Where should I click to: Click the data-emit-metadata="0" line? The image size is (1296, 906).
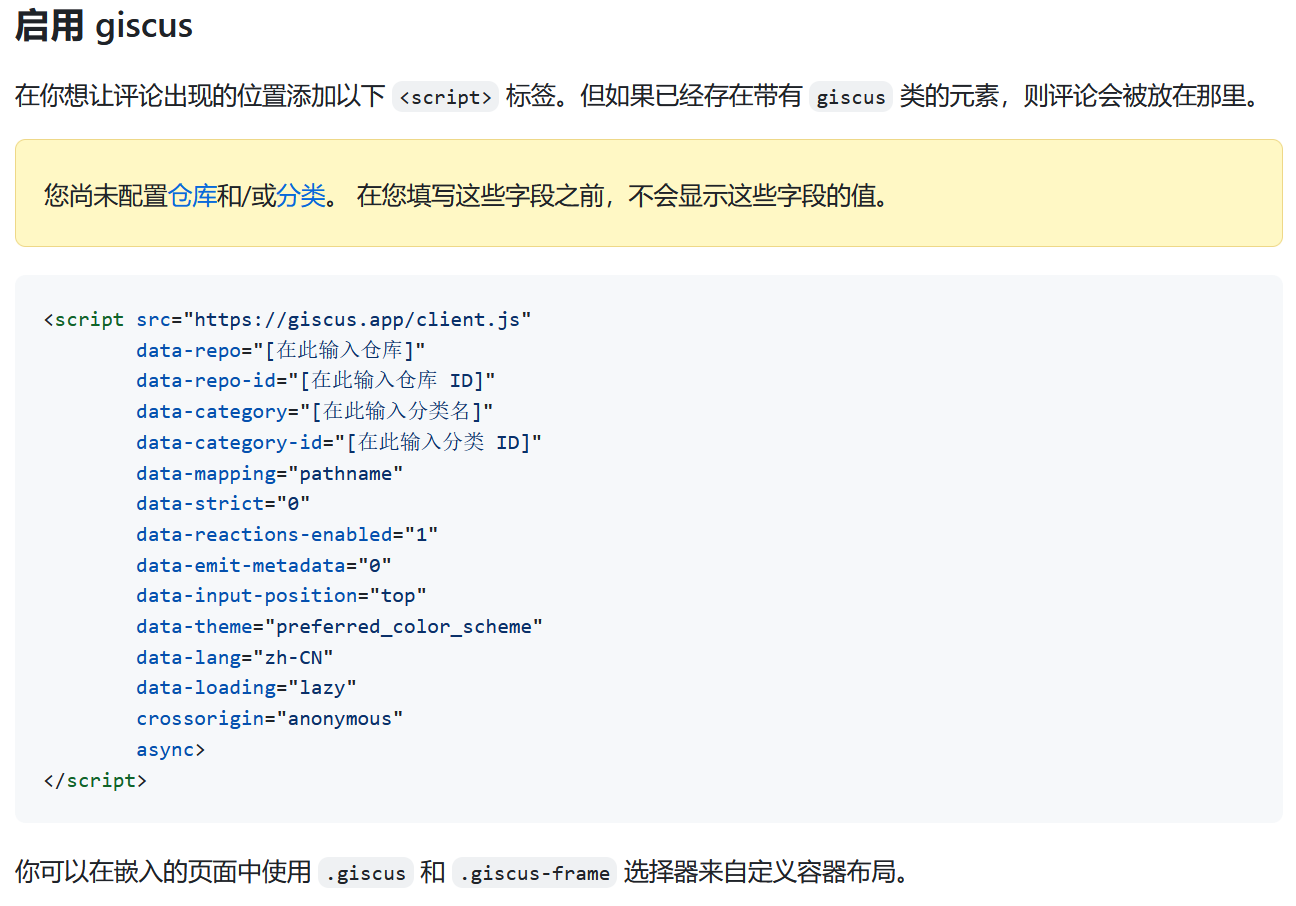[264, 565]
